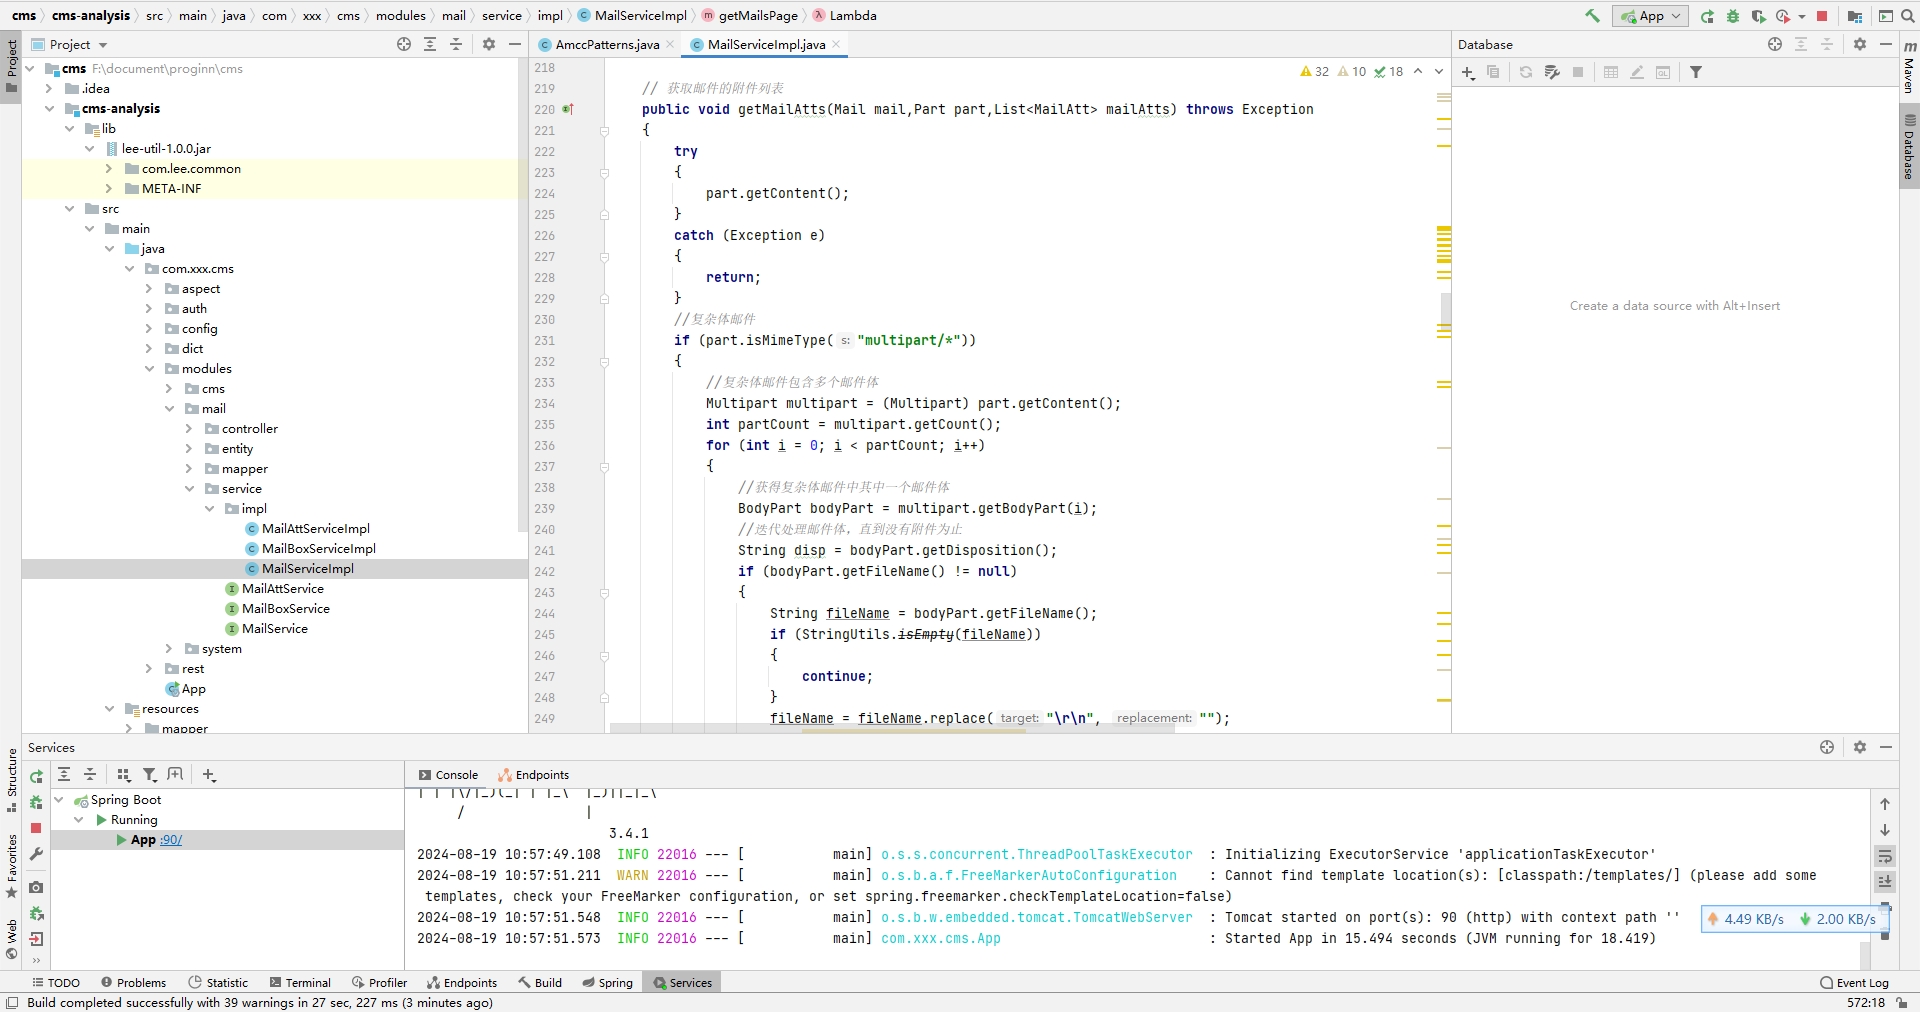Click the Database panel filter icon

(1696, 72)
